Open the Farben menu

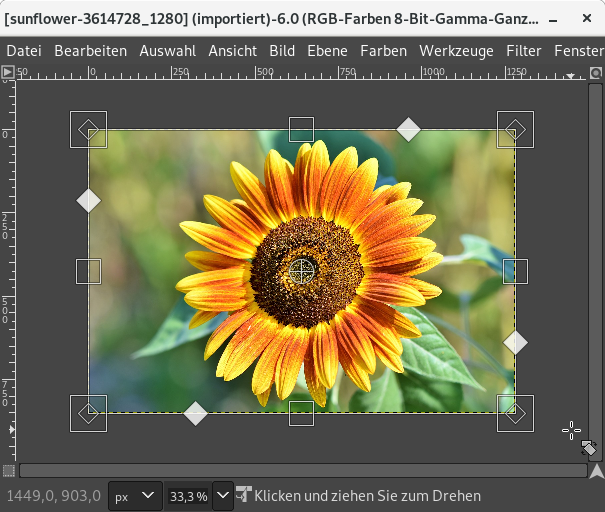coord(383,51)
